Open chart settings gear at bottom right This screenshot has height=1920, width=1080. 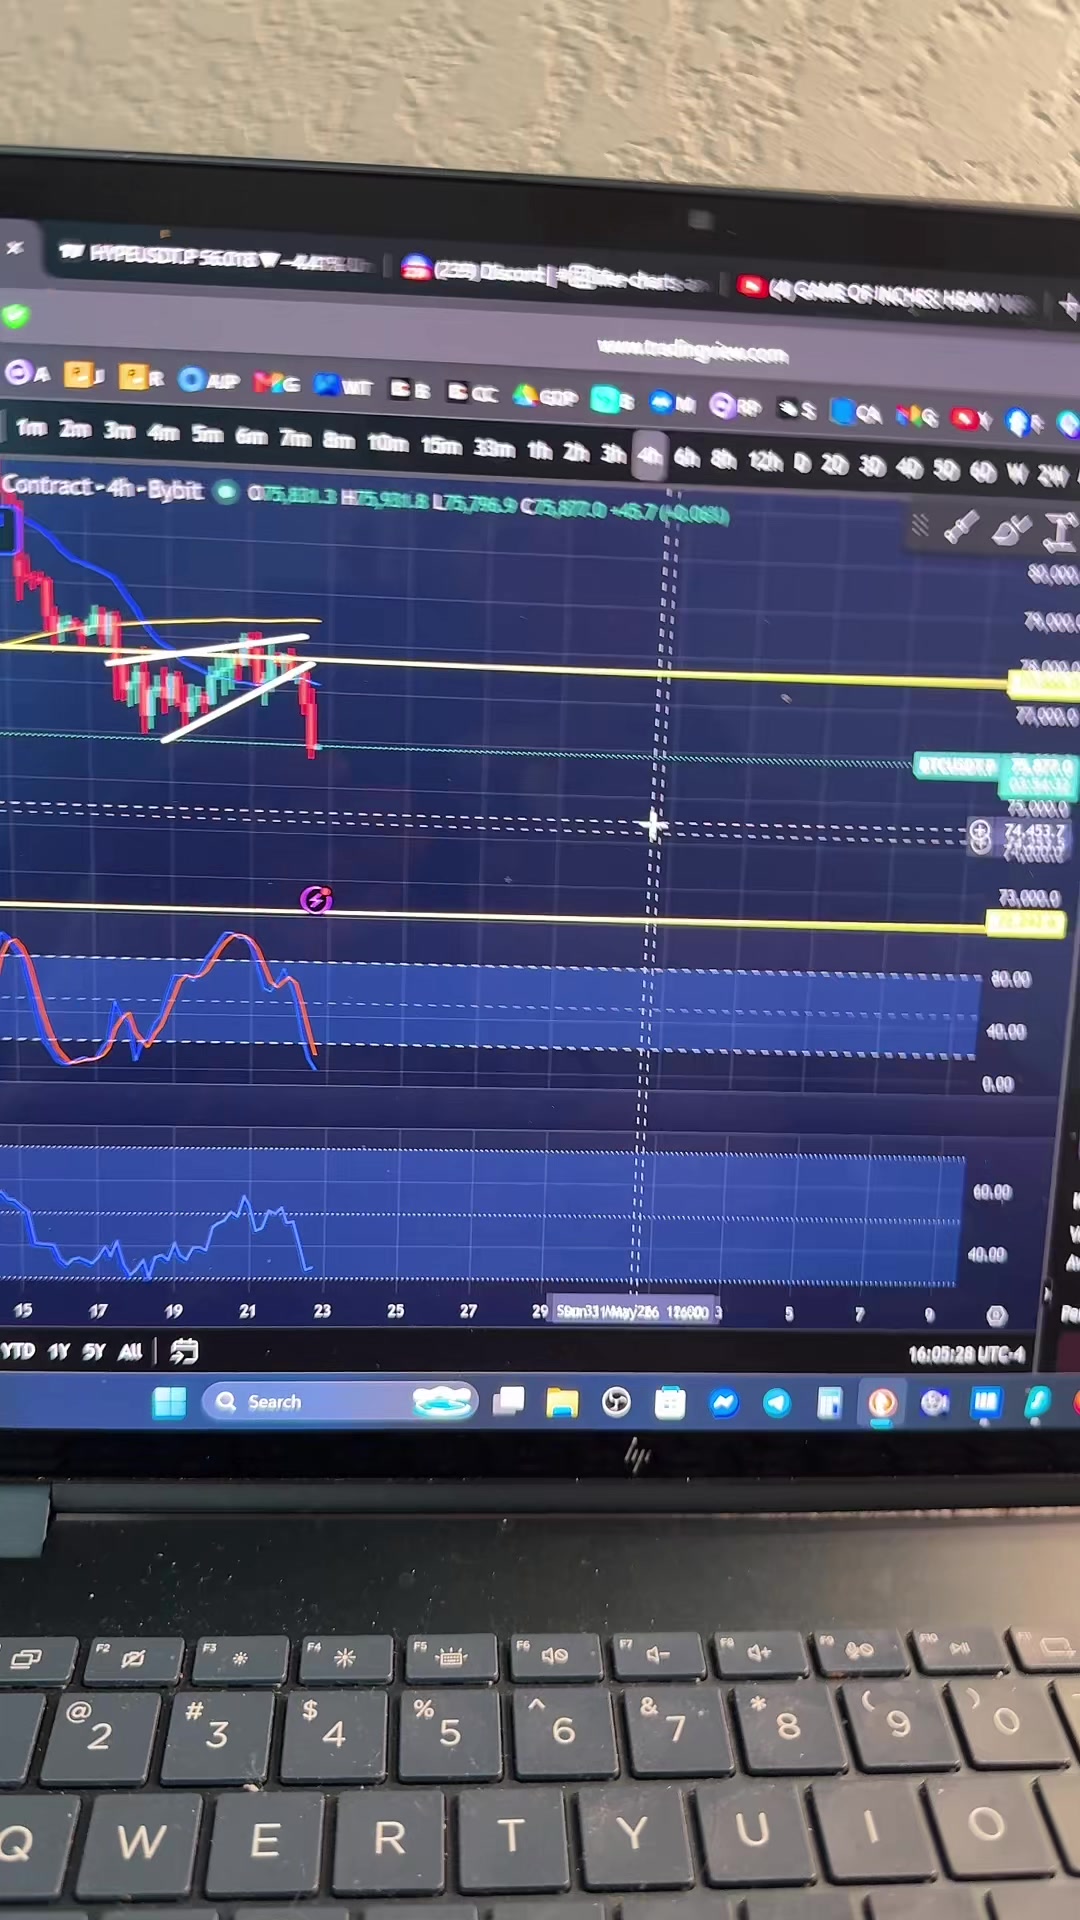coord(996,1315)
